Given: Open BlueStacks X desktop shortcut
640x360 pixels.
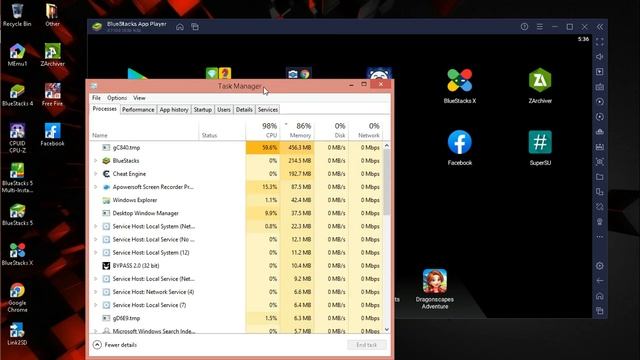Looking at the screenshot, I should (17, 254).
